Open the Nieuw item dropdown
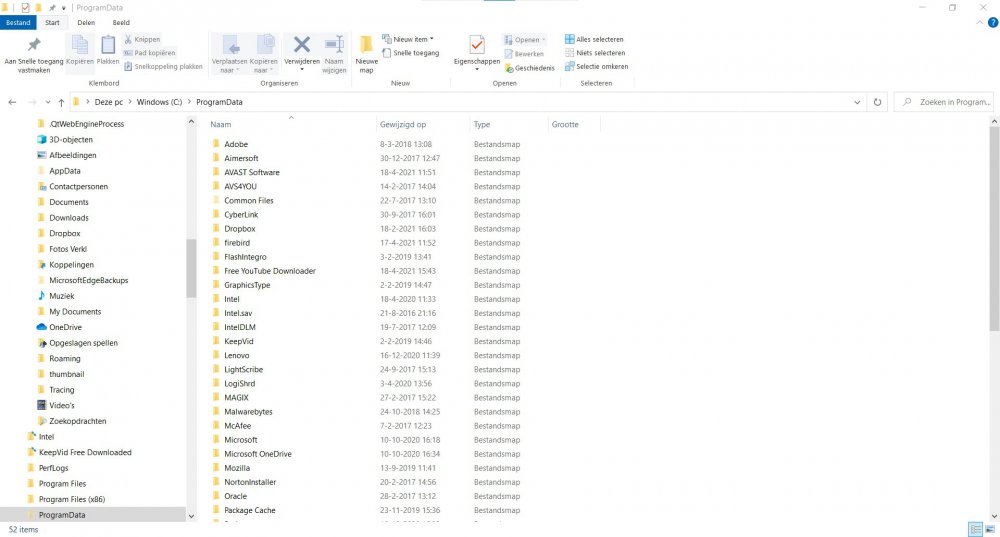Image resolution: width=1000 pixels, height=537 pixels. coord(412,40)
